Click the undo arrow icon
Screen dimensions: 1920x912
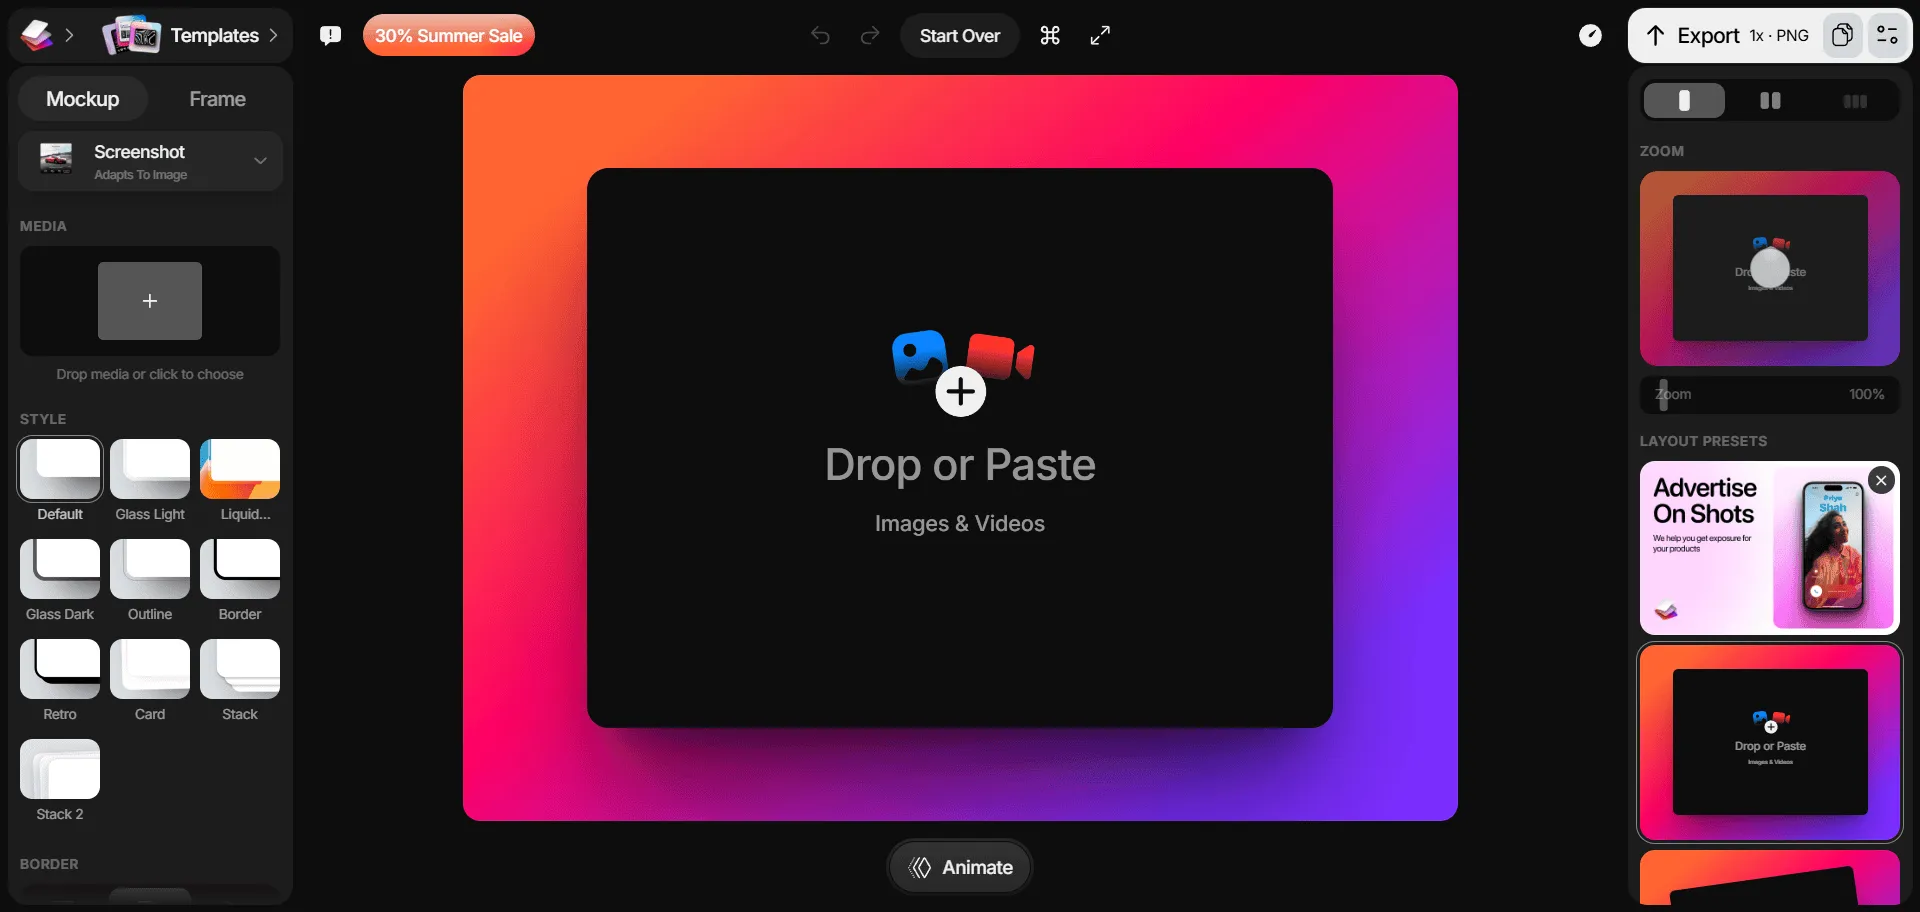coord(819,35)
